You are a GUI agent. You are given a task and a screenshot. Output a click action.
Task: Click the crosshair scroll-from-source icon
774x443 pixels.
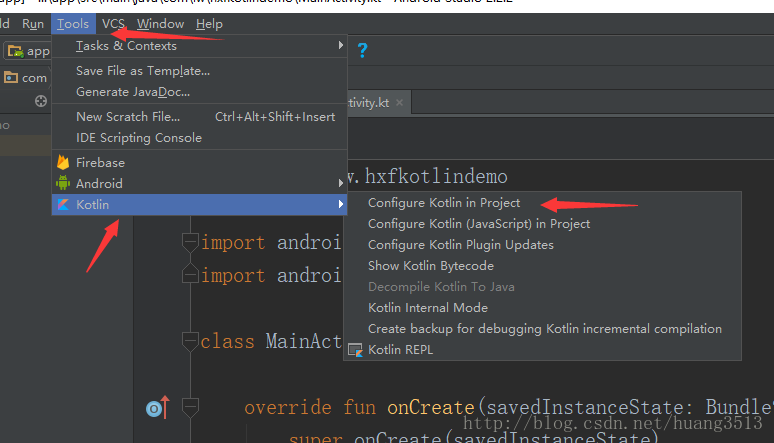click(41, 101)
